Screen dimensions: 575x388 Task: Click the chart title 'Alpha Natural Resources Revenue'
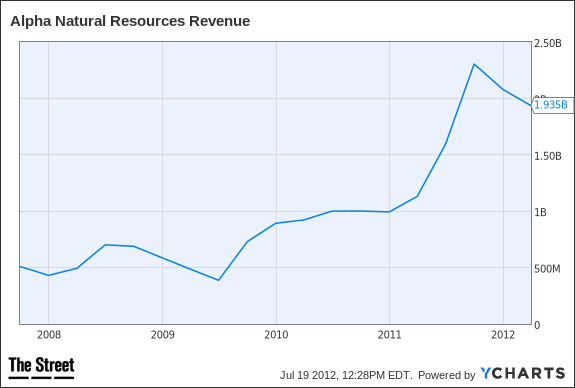click(x=130, y=21)
